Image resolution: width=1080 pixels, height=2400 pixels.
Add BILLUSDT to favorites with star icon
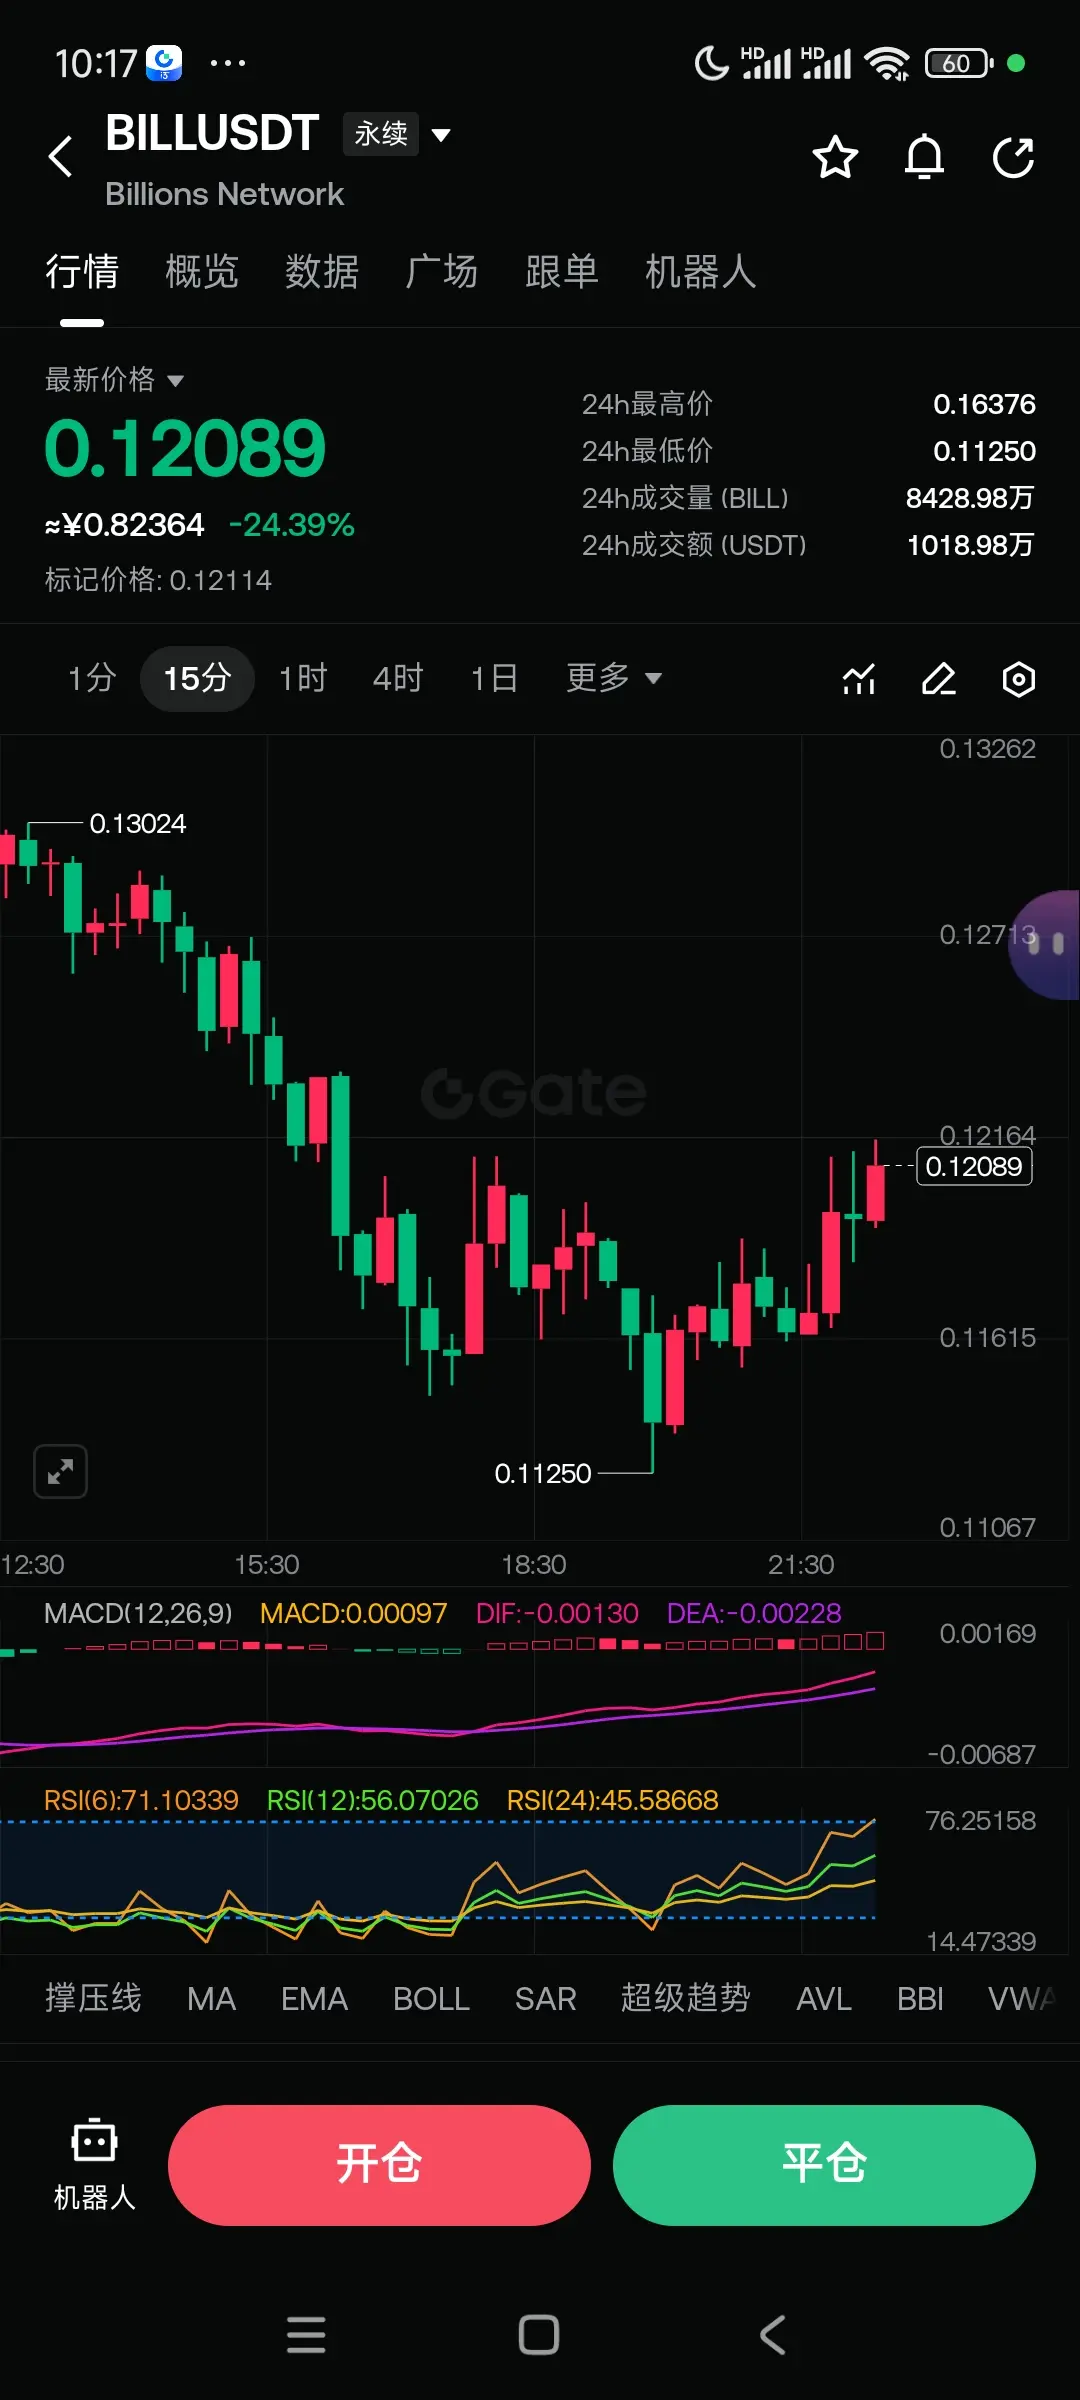(835, 157)
